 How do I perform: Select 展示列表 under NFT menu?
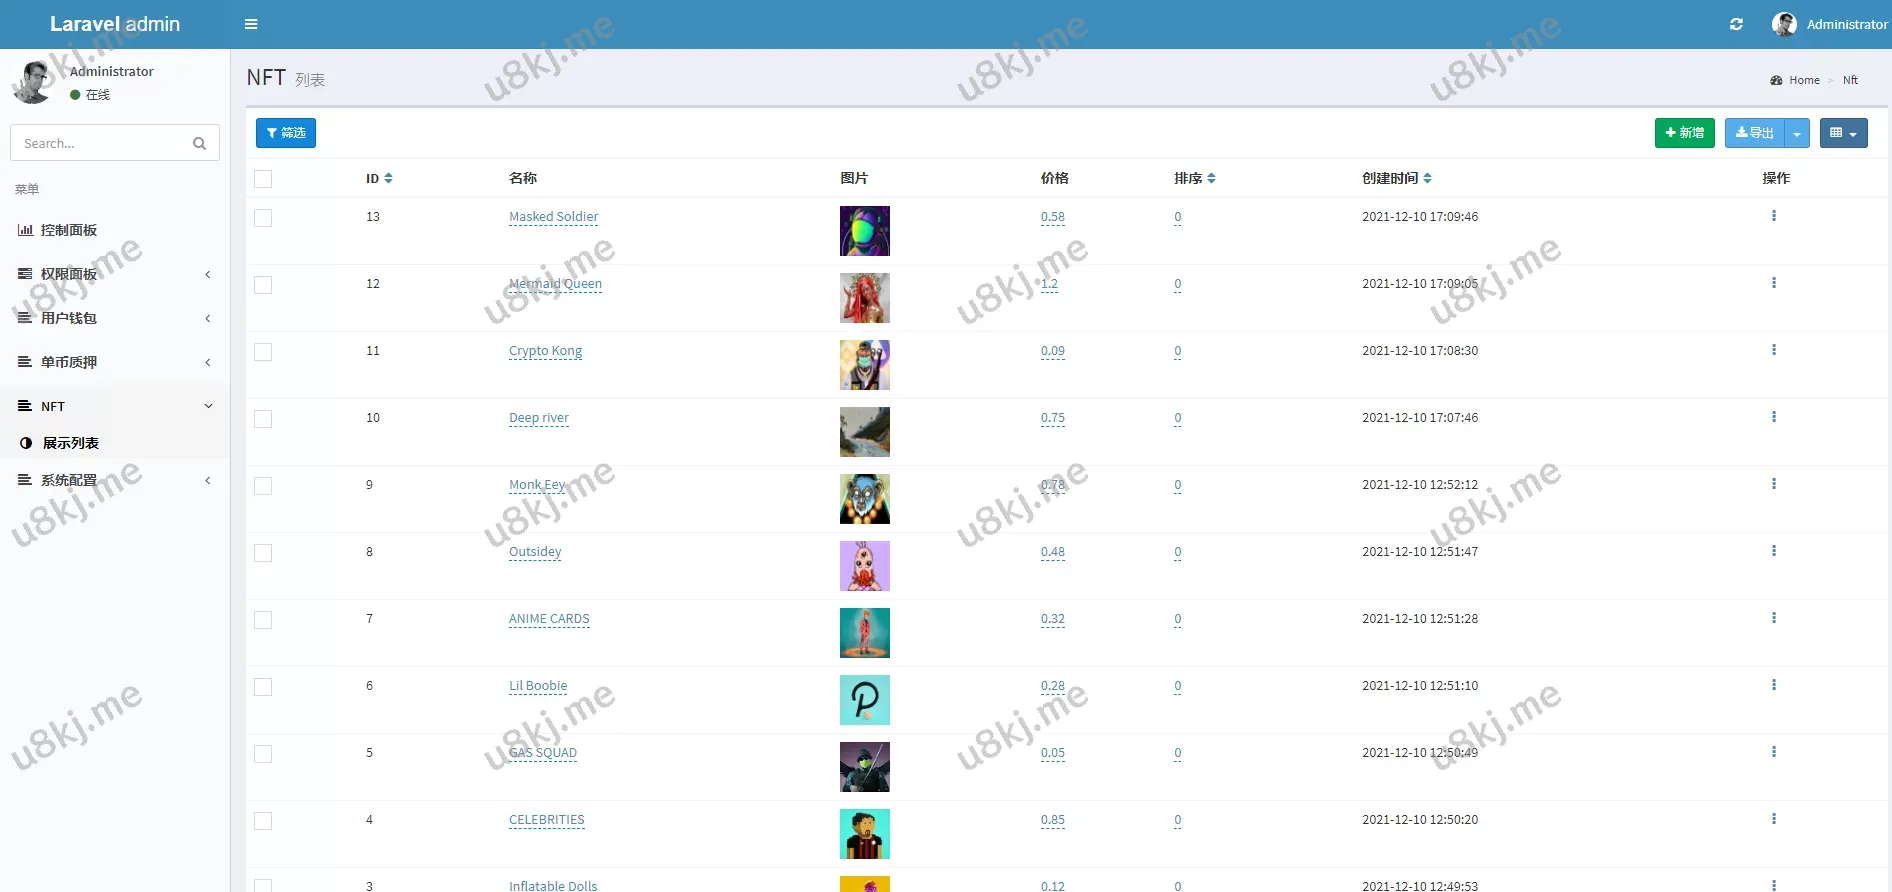pos(70,443)
